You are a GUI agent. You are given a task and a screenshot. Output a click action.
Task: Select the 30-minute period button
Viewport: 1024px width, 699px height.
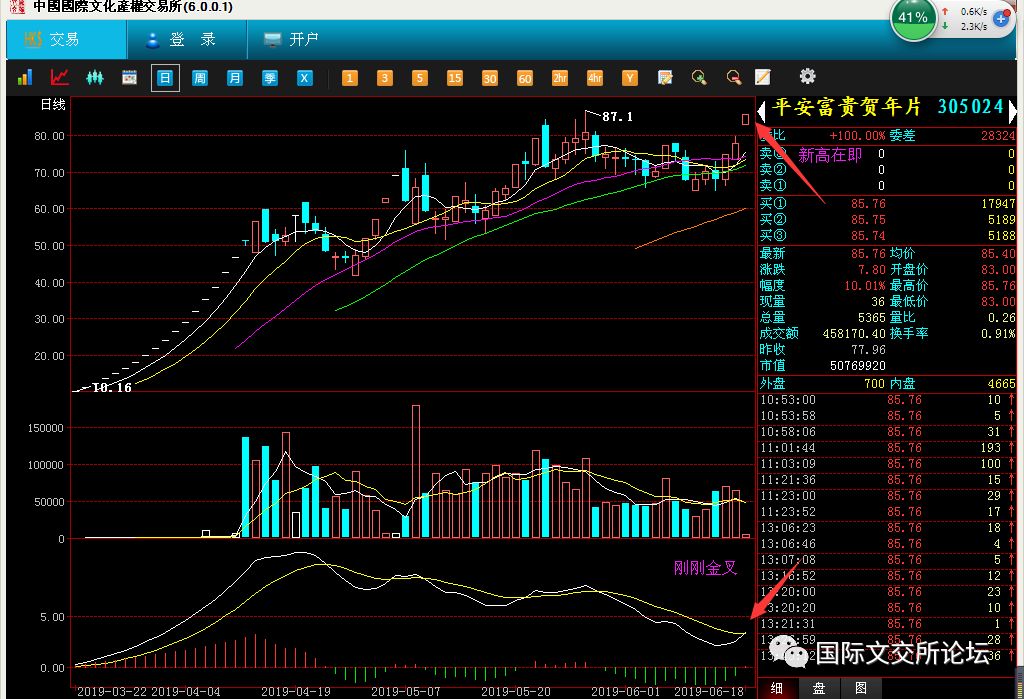pos(490,78)
